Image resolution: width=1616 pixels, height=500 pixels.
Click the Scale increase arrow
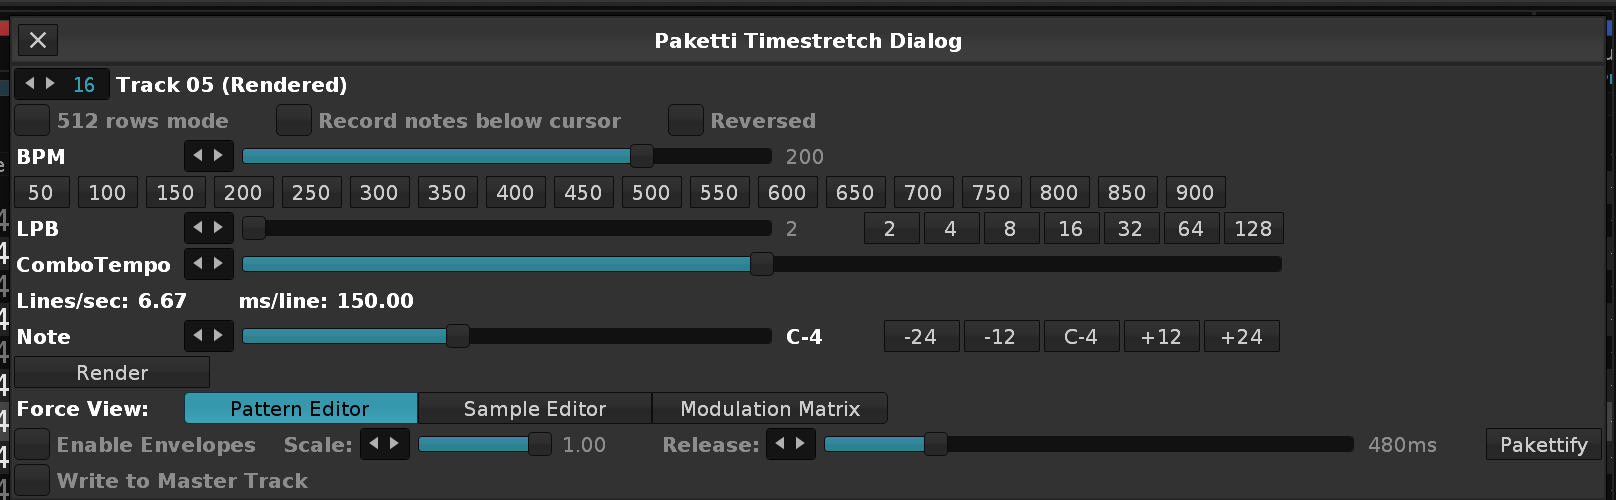(x=396, y=444)
